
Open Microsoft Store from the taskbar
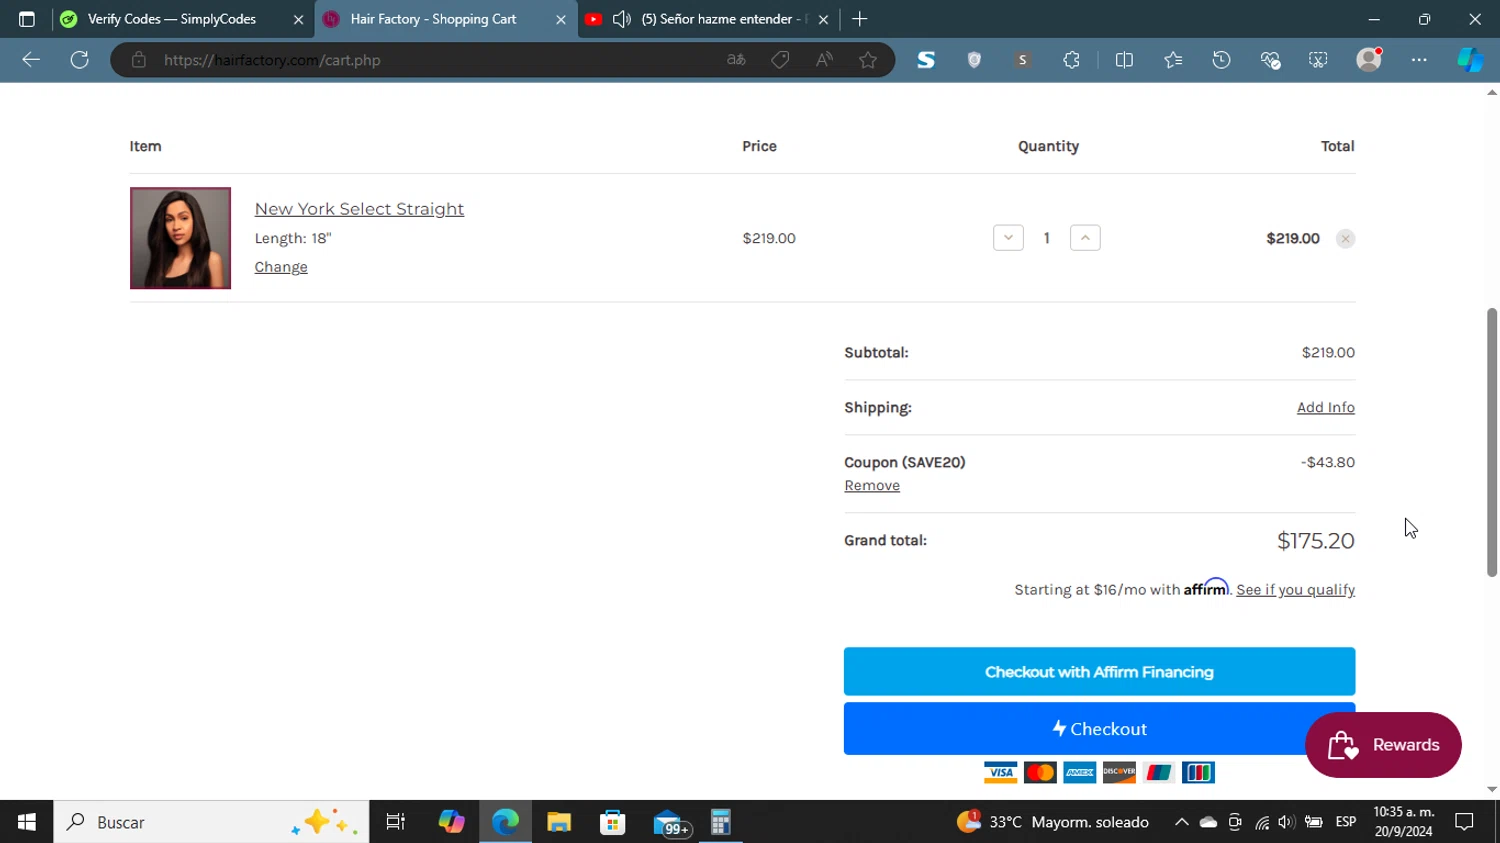(612, 822)
